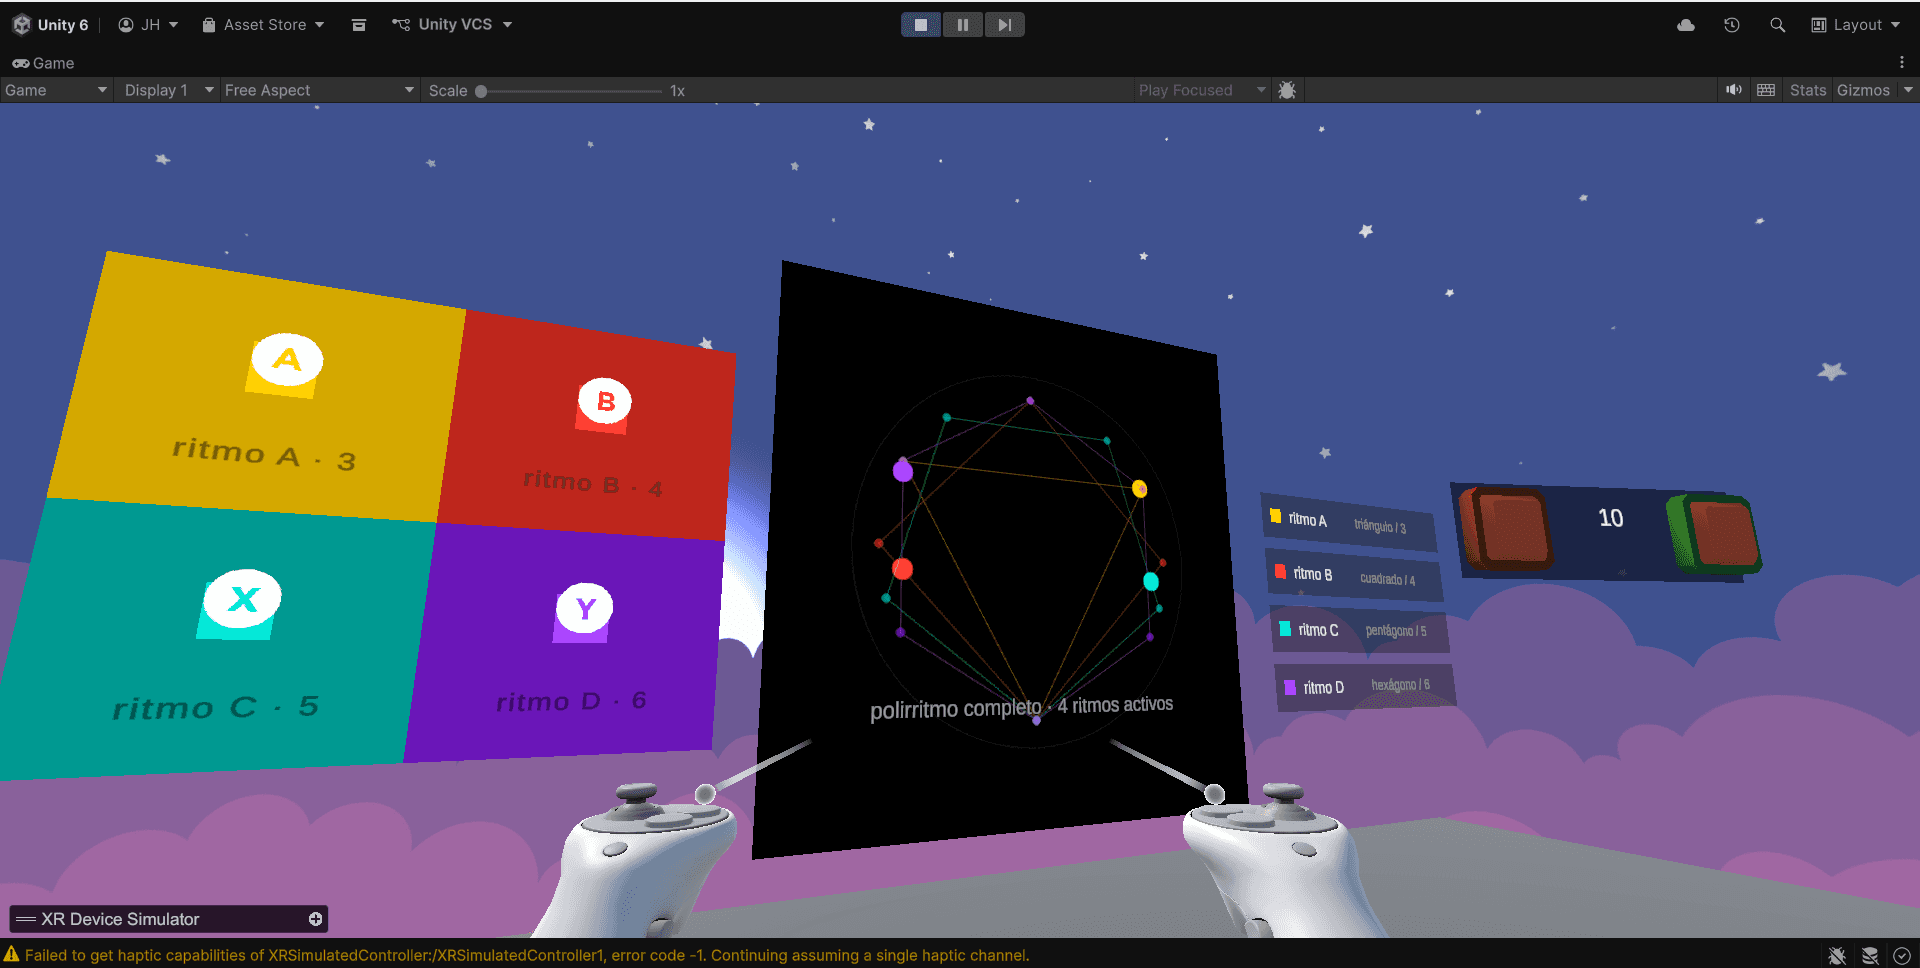
Task: Open the Display 1 dropdown
Action: click(x=165, y=90)
